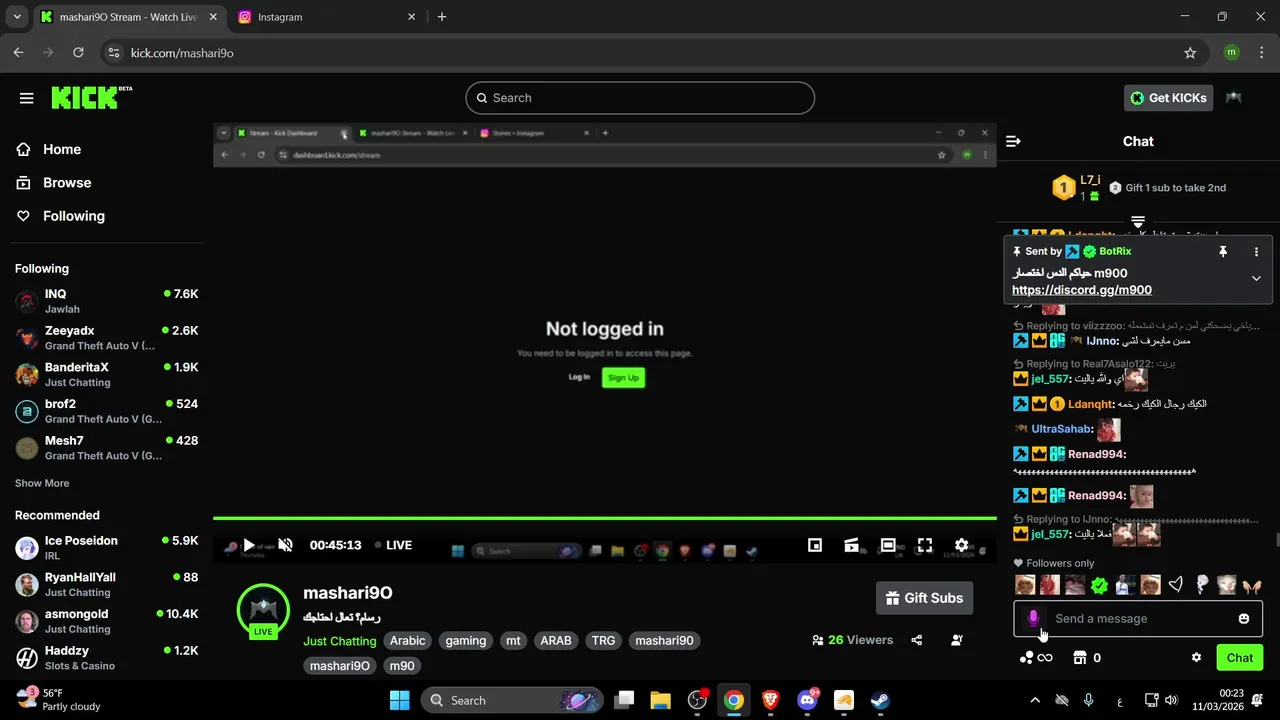Insert the green verified badge emote
Image resolution: width=1280 pixels, height=720 pixels.
click(1100, 585)
